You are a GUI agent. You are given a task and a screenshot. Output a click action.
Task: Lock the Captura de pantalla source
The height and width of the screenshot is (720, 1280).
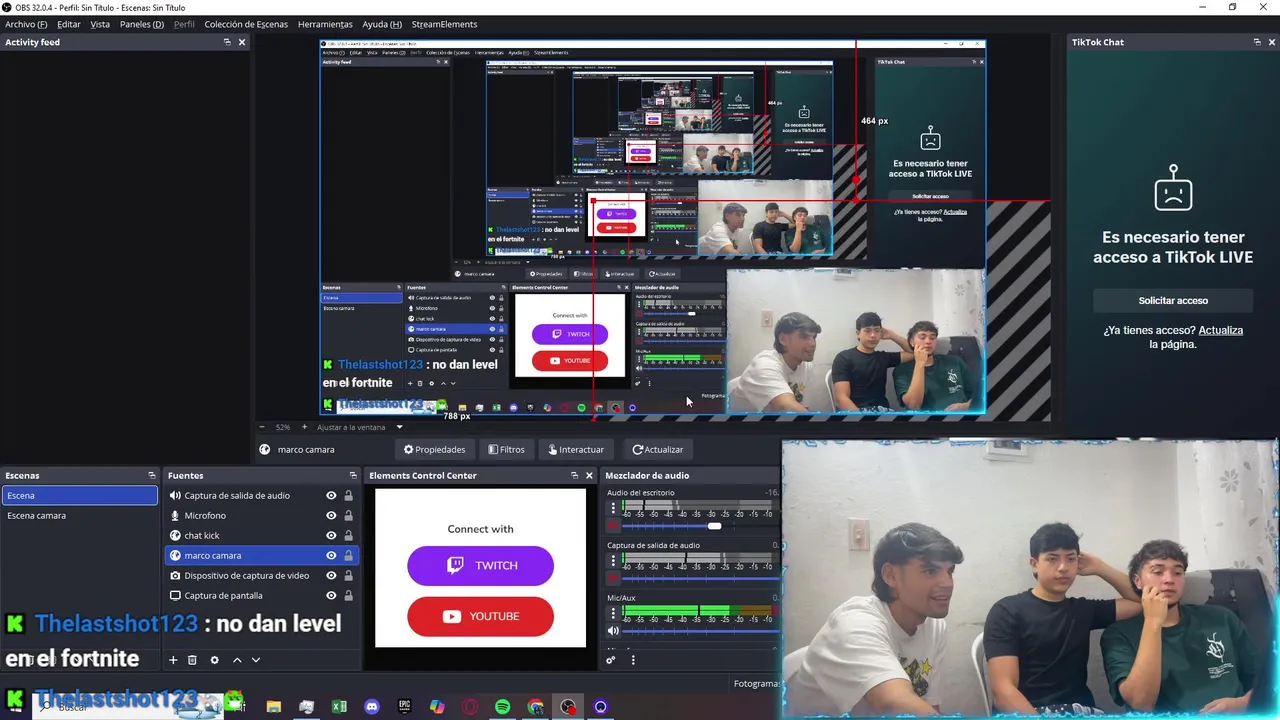[x=348, y=595]
